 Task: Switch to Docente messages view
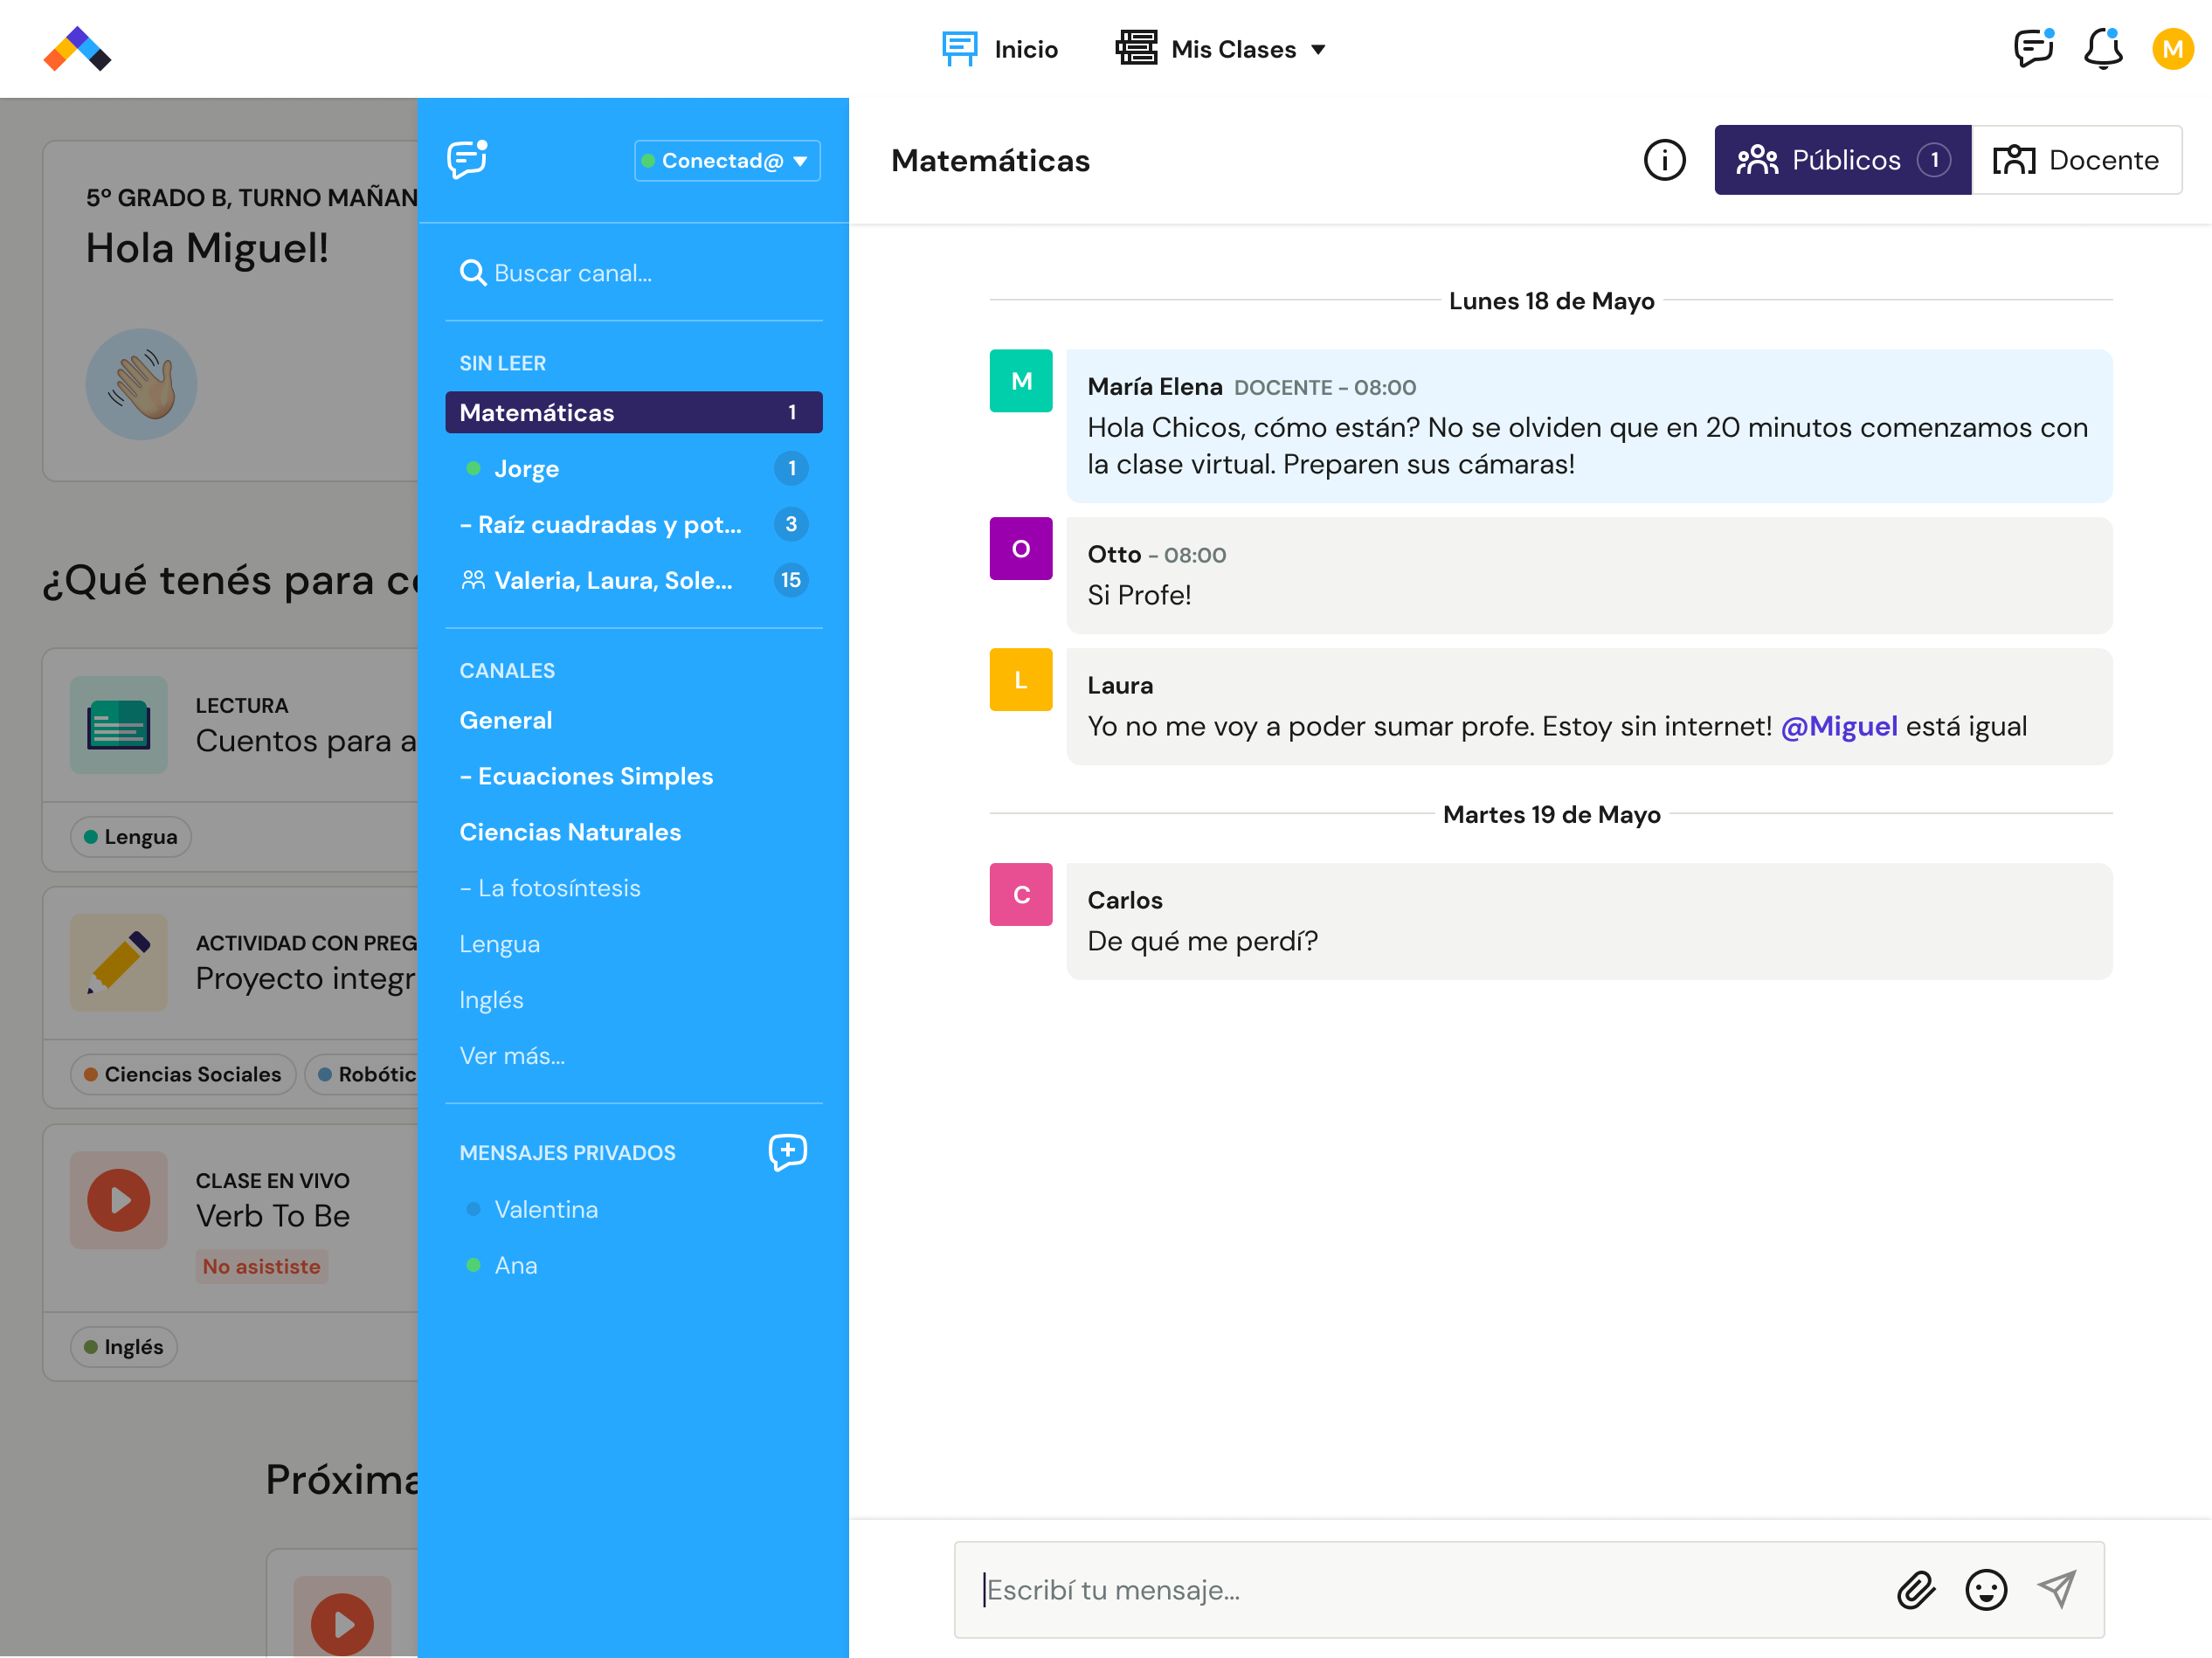(x=2076, y=160)
